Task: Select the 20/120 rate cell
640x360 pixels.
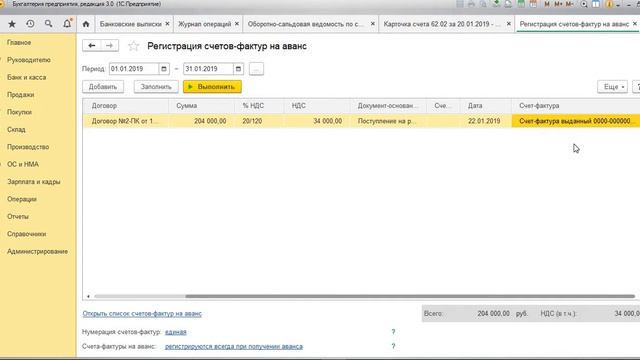Action: pyautogui.click(x=259, y=121)
